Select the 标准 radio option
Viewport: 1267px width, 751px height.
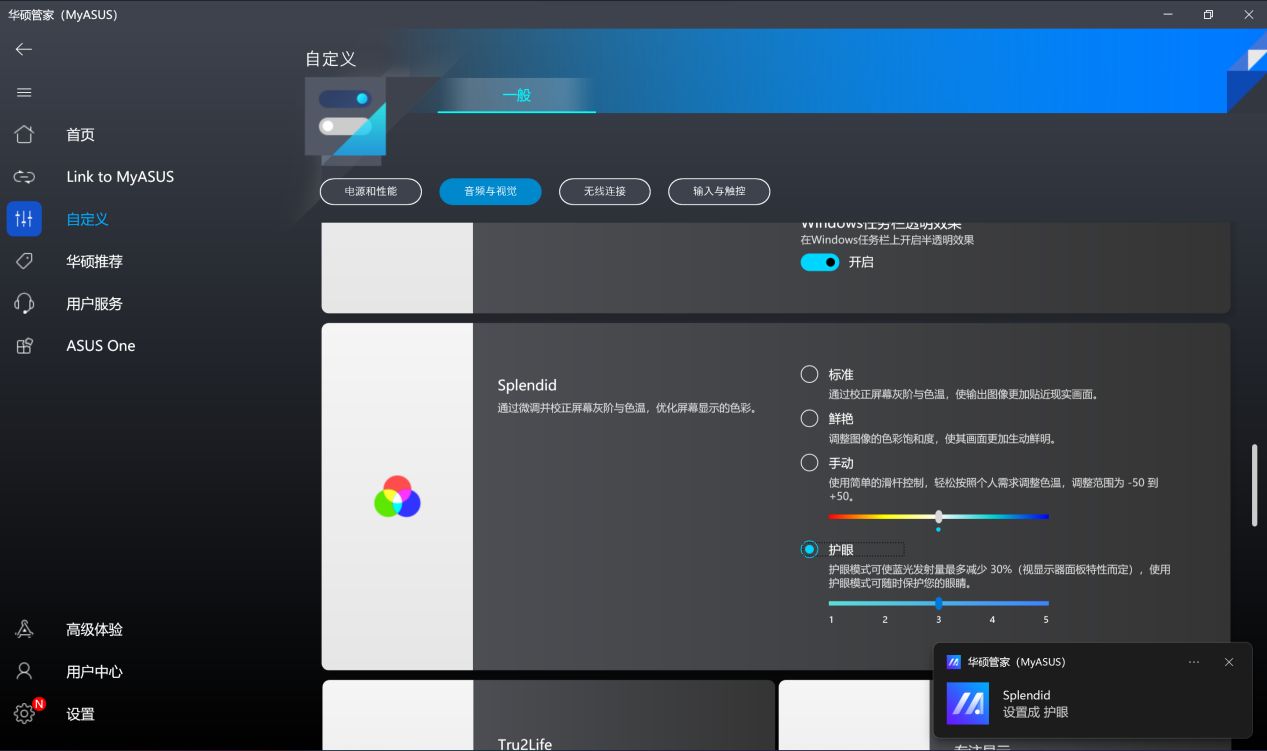[x=810, y=374]
